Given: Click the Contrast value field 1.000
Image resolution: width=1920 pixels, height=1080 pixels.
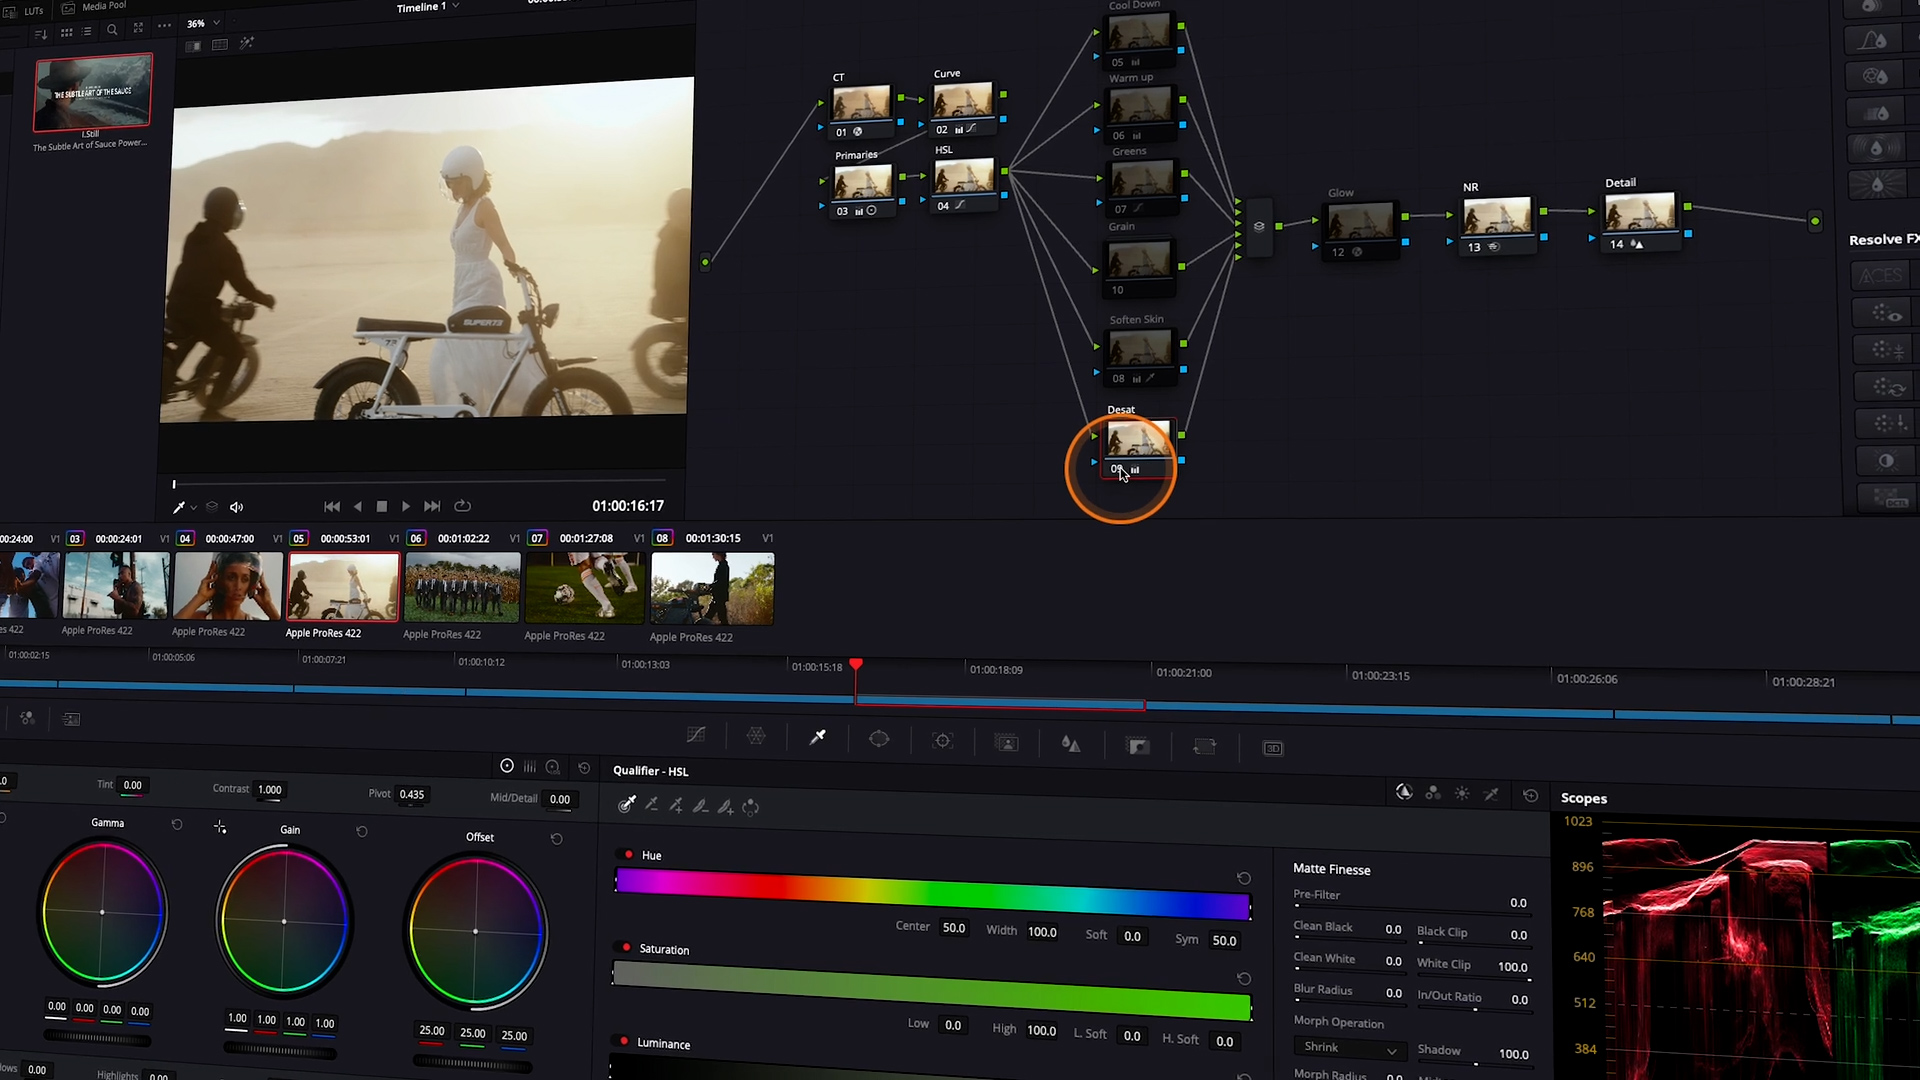Looking at the screenshot, I should tap(270, 790).
